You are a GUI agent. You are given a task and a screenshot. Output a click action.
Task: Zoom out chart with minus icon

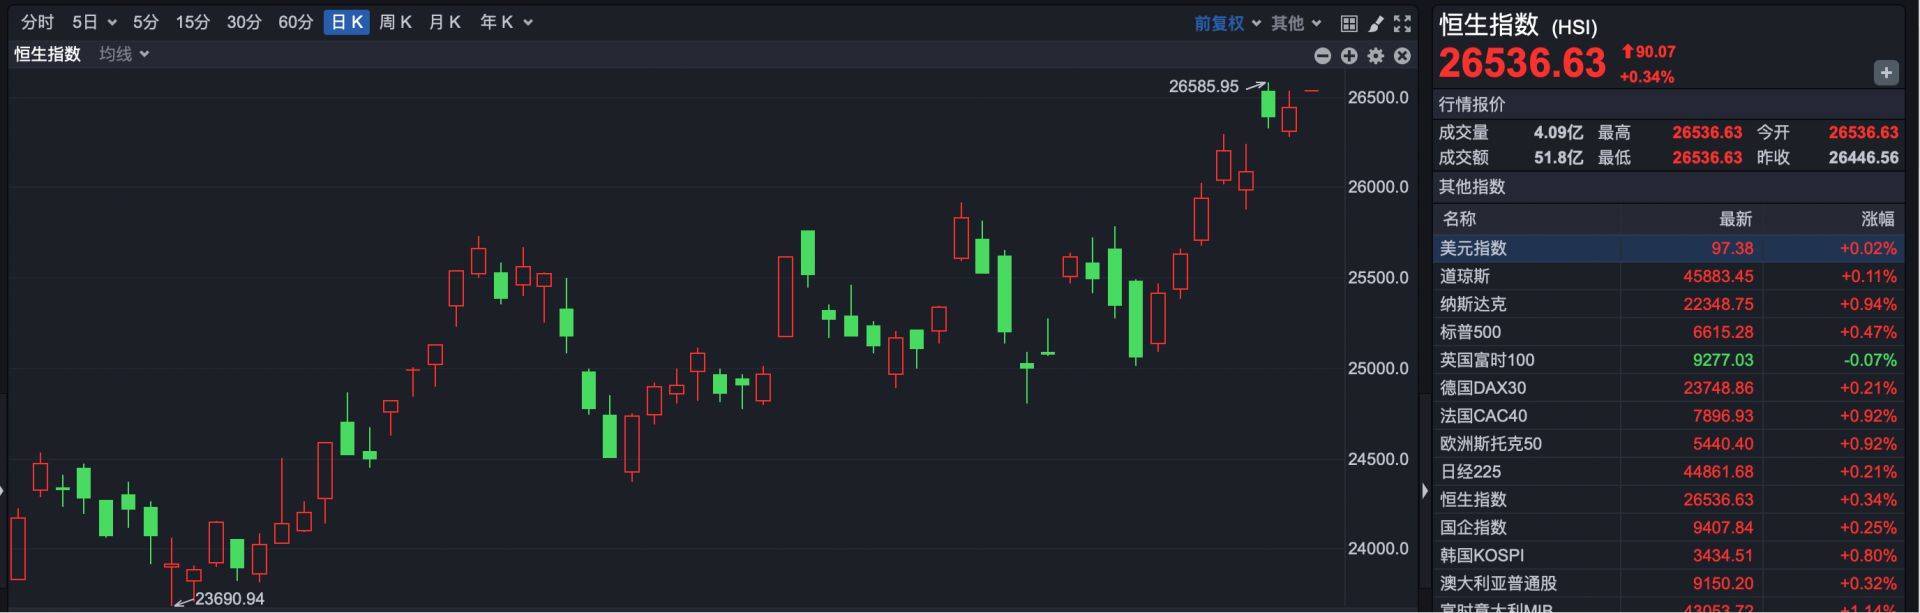pos(1322,56)
